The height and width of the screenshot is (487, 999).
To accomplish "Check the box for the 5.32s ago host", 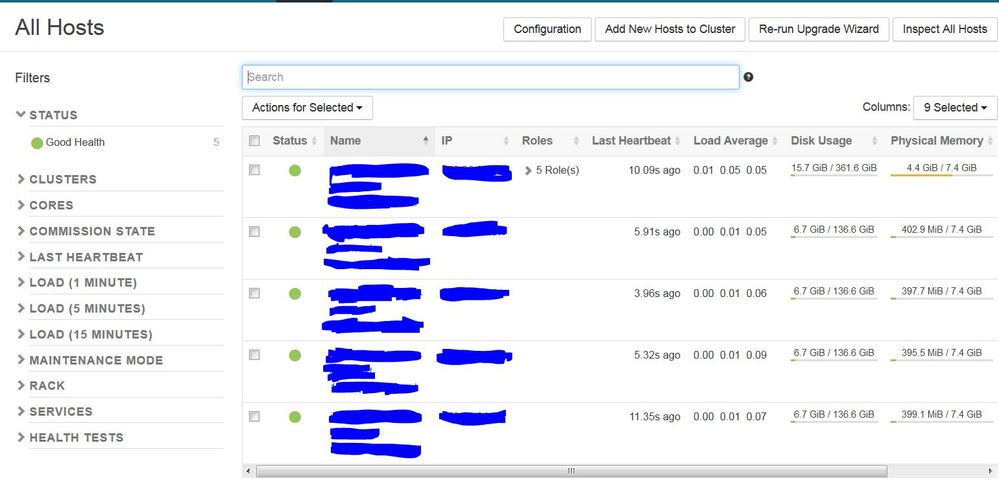I will click(x=254, y=355).
